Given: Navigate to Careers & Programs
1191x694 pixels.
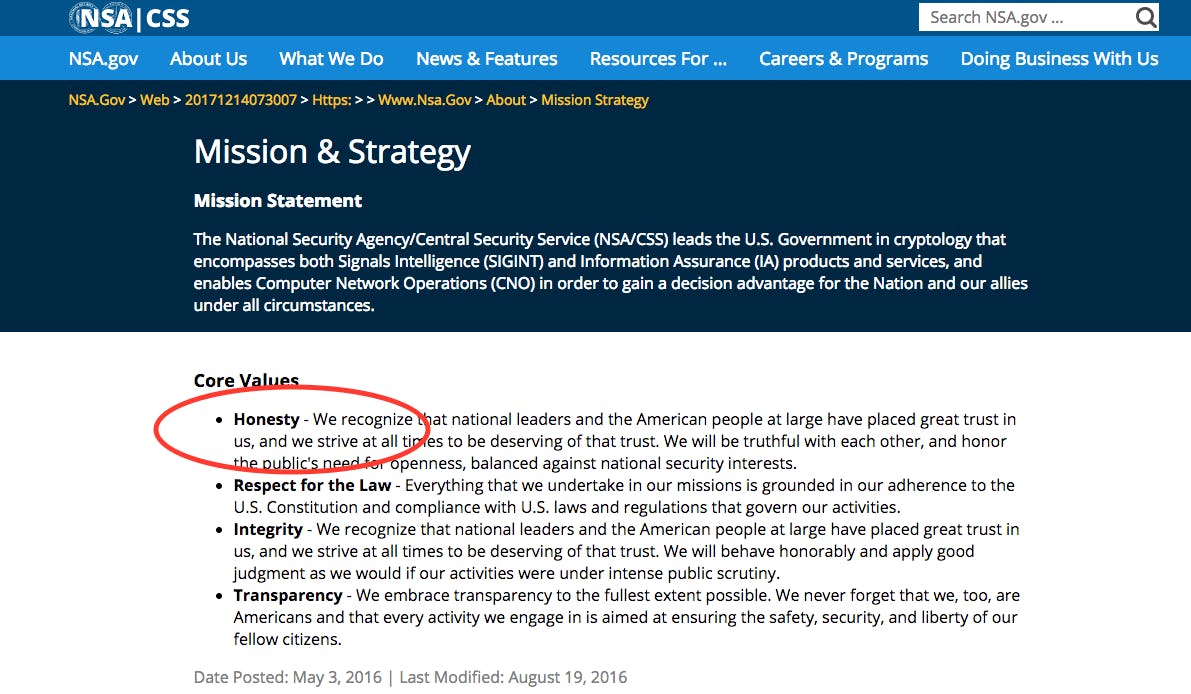Looking at the screenshot, I should [x=843, y=58].
